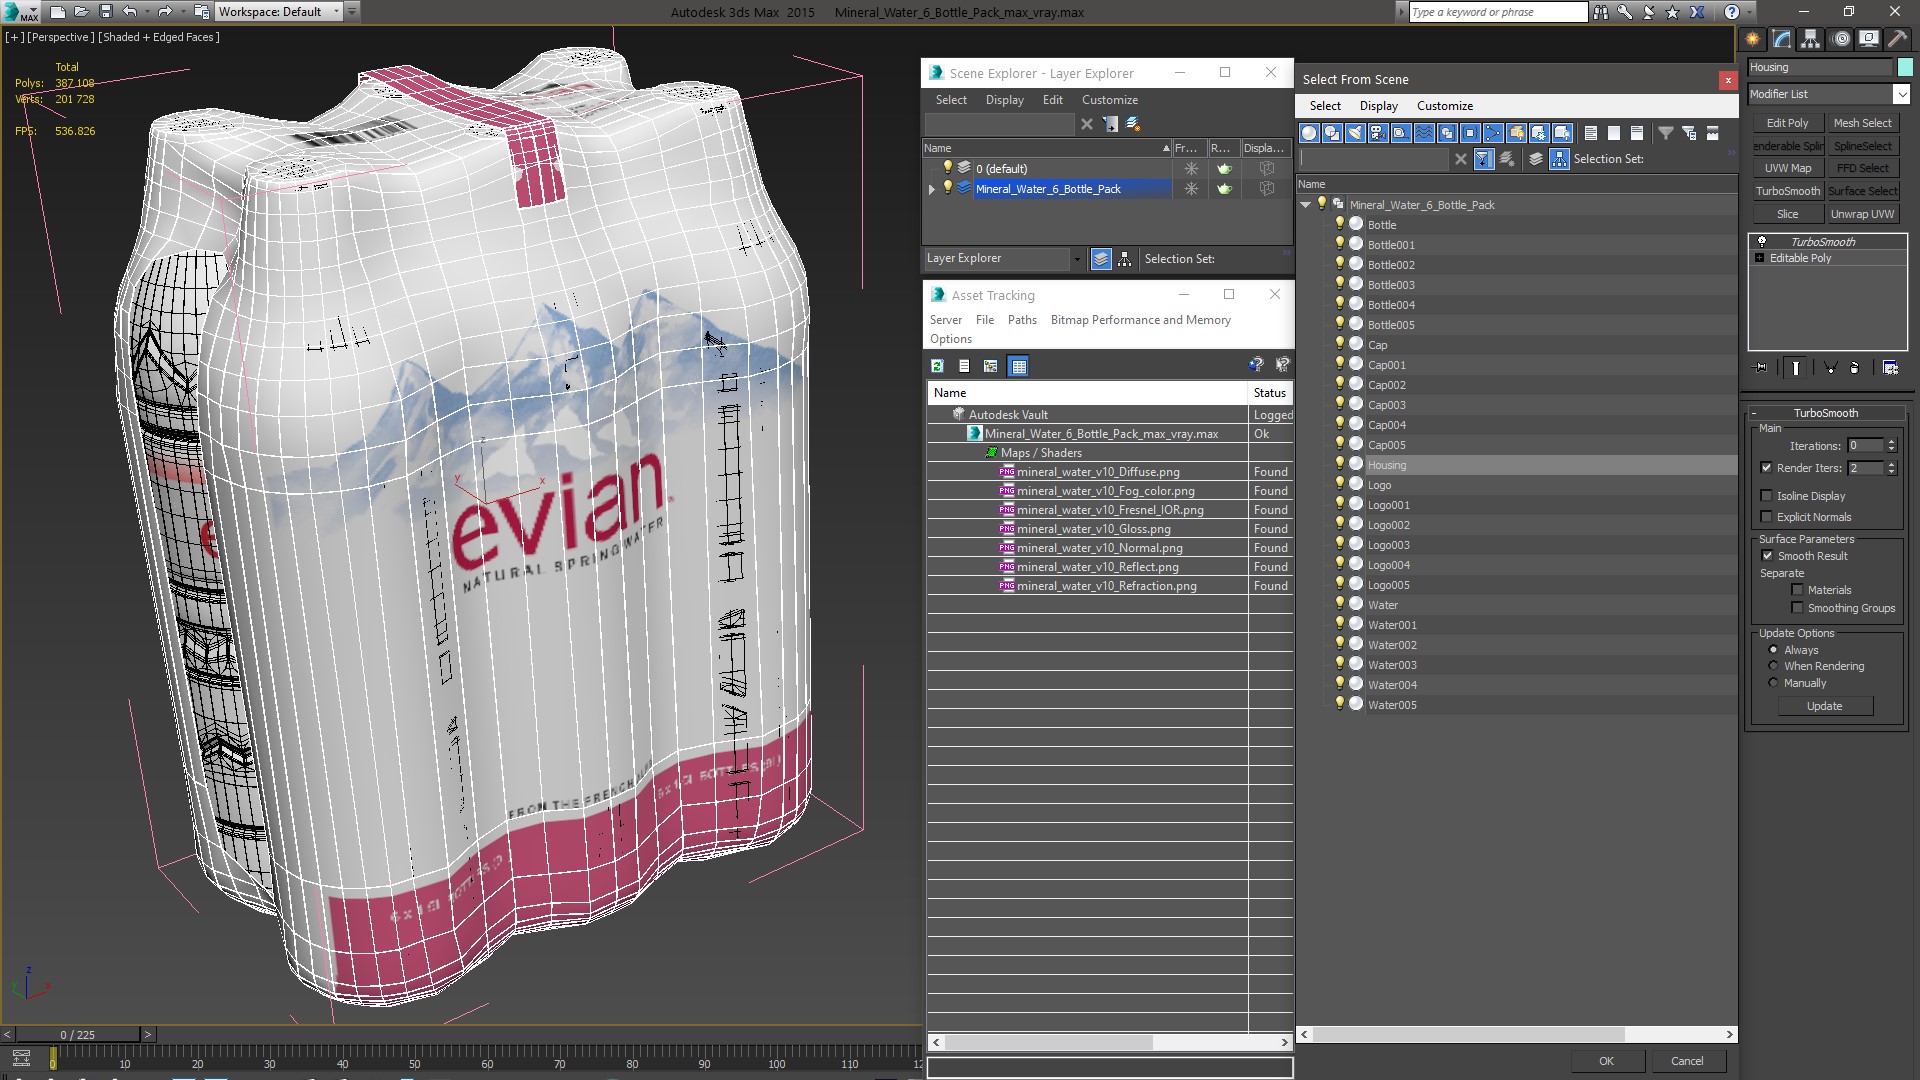Select Manually update option
Screen dimensions: 1920x1080
1773,683
